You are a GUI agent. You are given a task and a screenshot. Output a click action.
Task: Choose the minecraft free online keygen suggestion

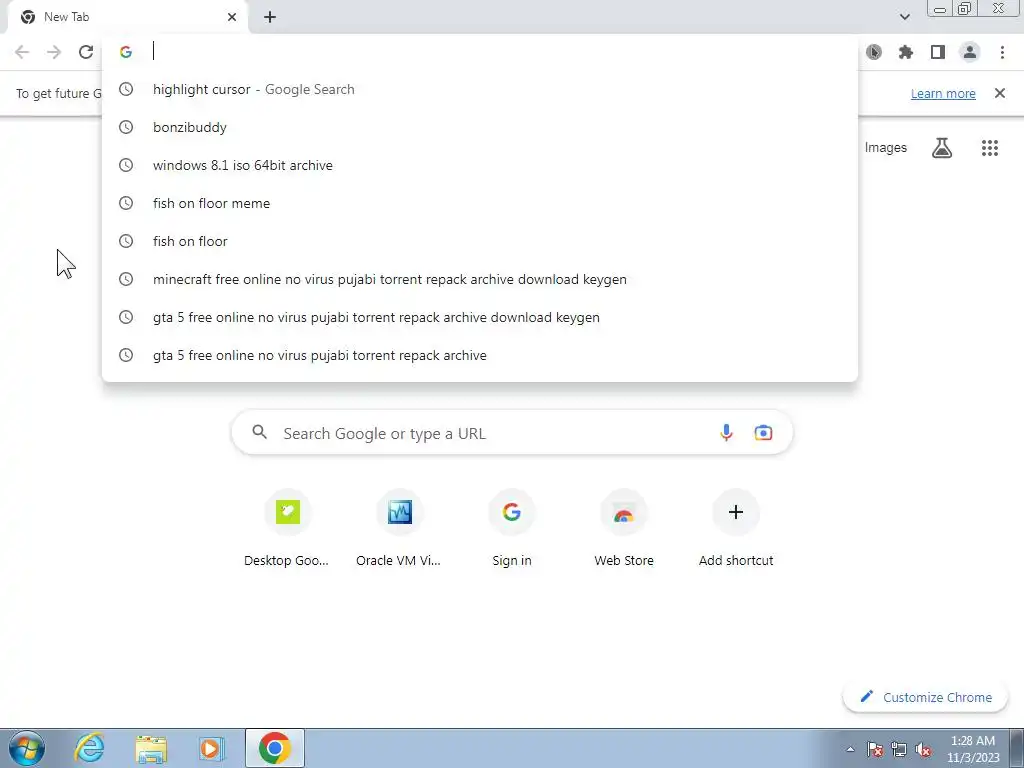tap(480, 279)
